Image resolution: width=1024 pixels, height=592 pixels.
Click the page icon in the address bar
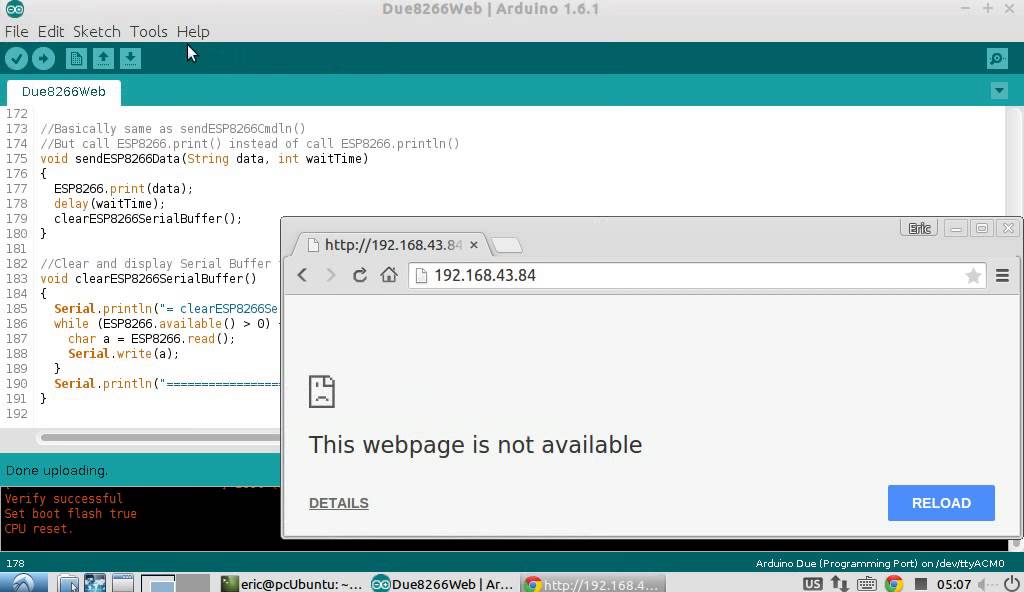[421, 276]
